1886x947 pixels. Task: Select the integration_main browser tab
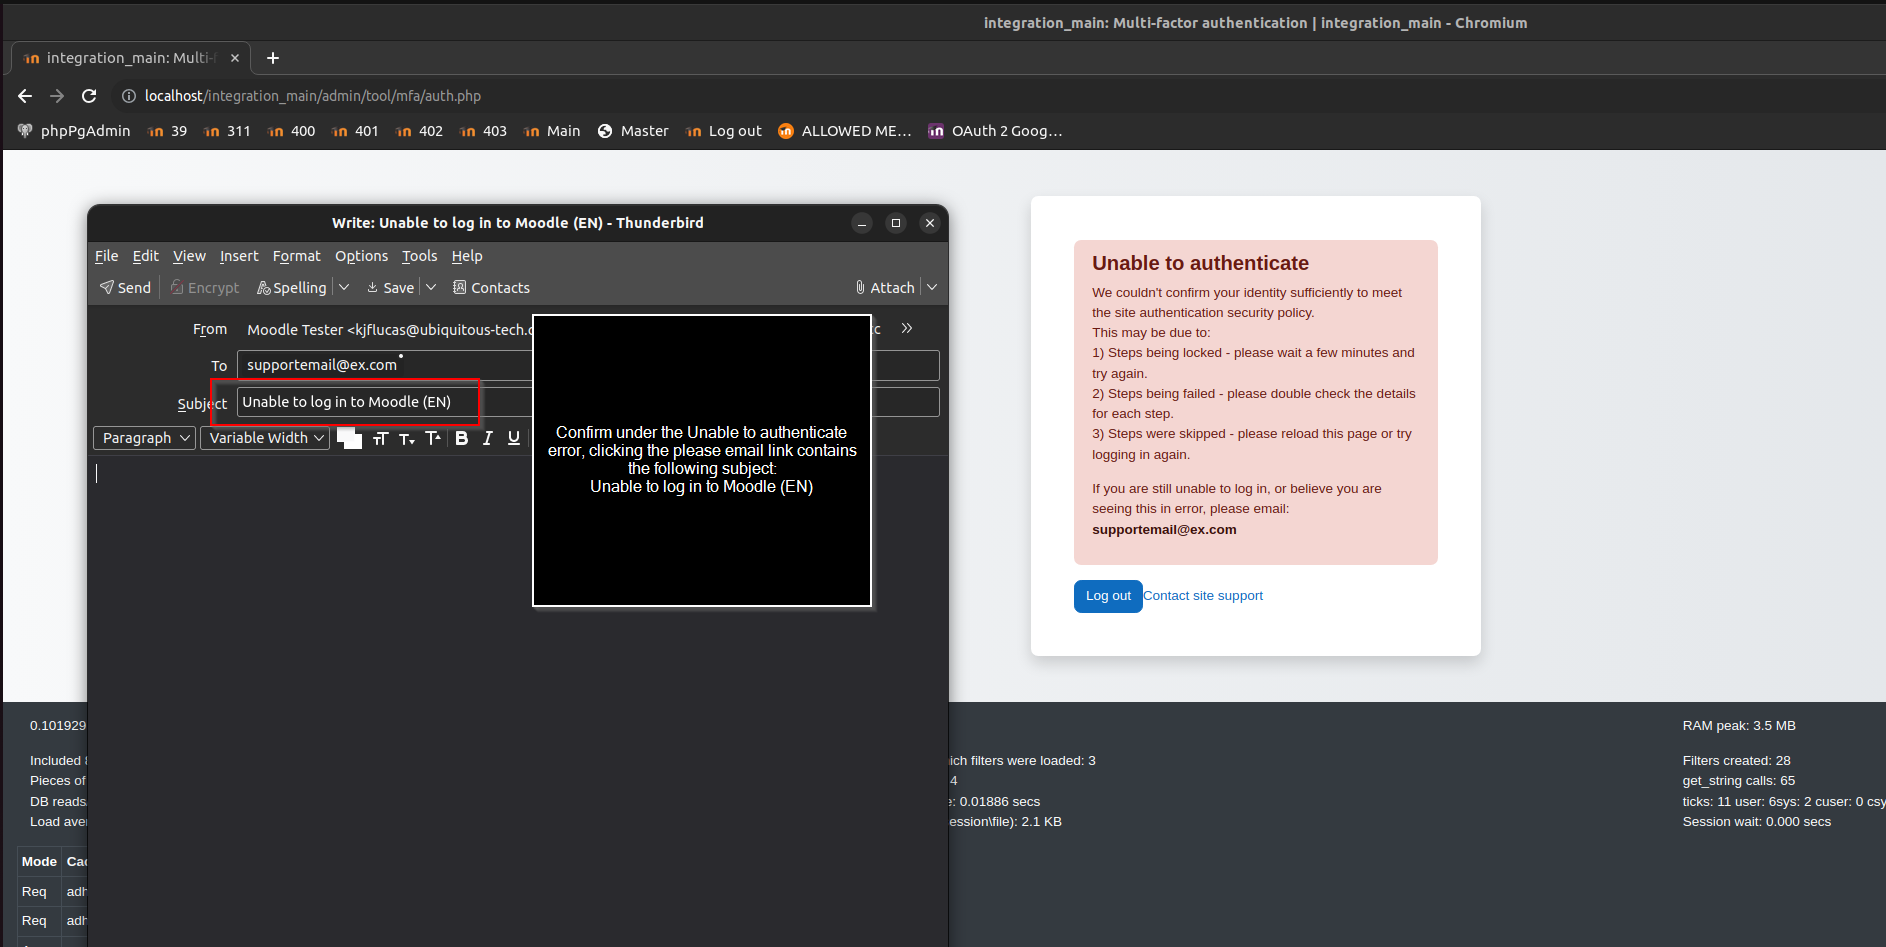[x=130, y=58]
